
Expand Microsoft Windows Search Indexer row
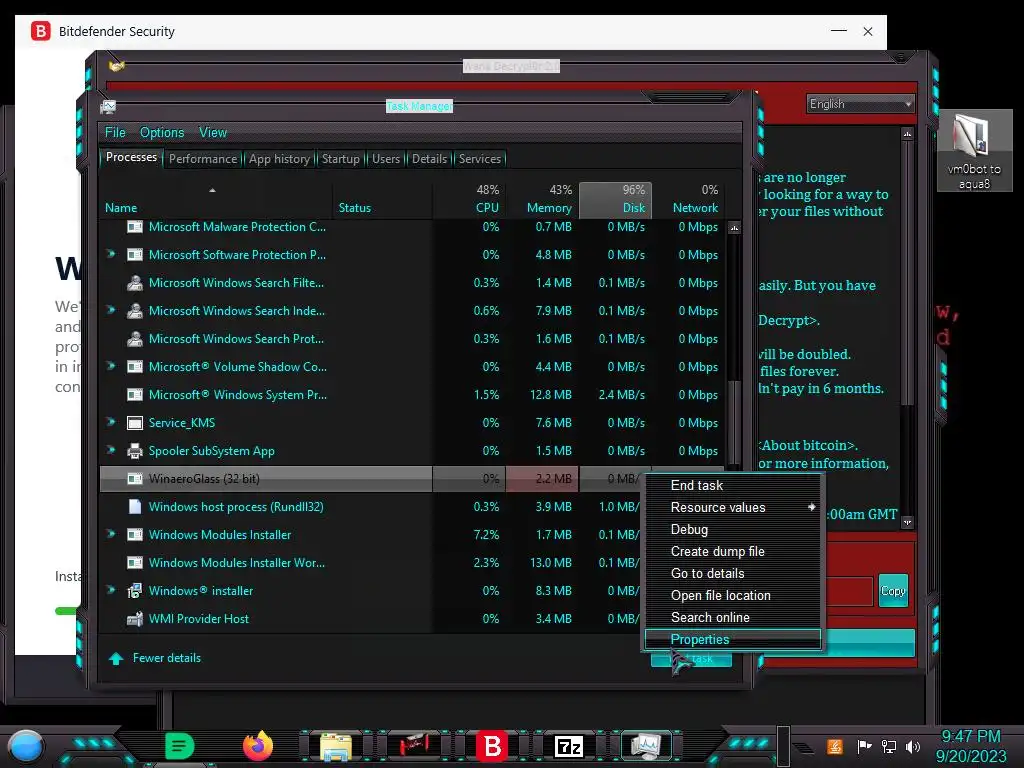111,310
